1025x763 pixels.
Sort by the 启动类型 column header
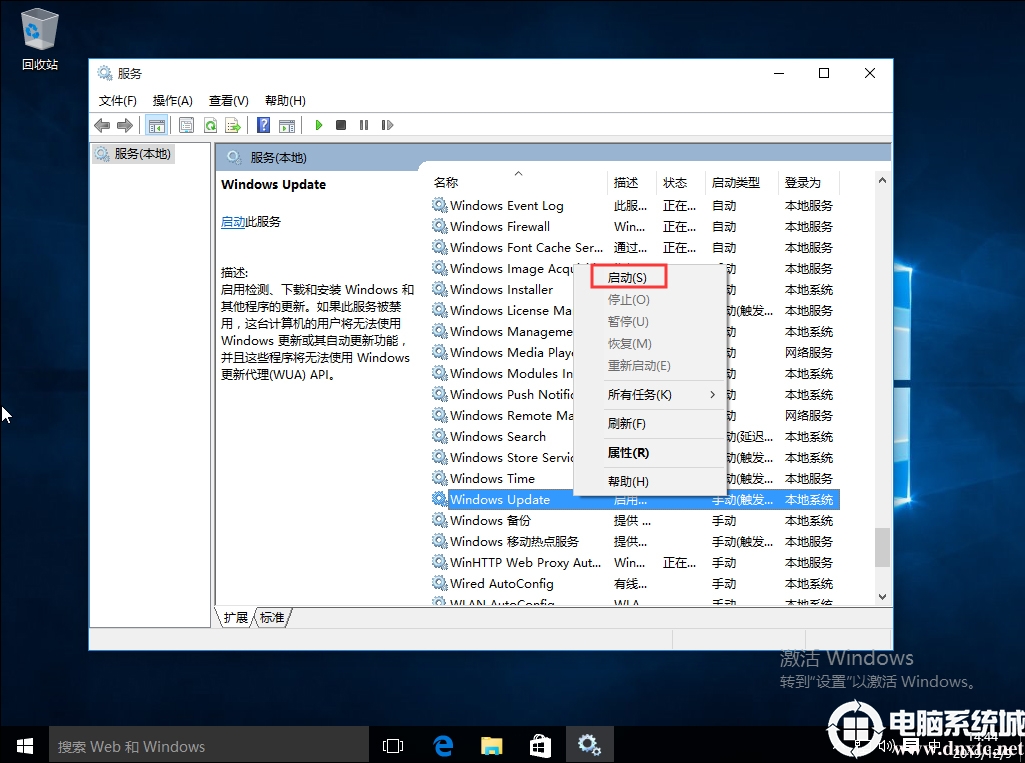point(741,182)
